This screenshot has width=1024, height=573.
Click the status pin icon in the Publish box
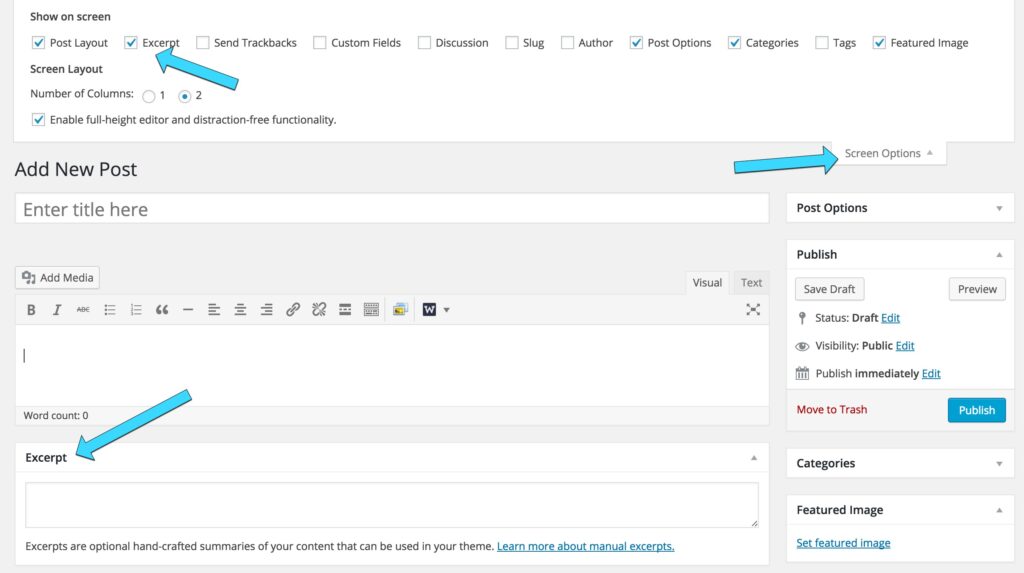(x=802, y=318)
